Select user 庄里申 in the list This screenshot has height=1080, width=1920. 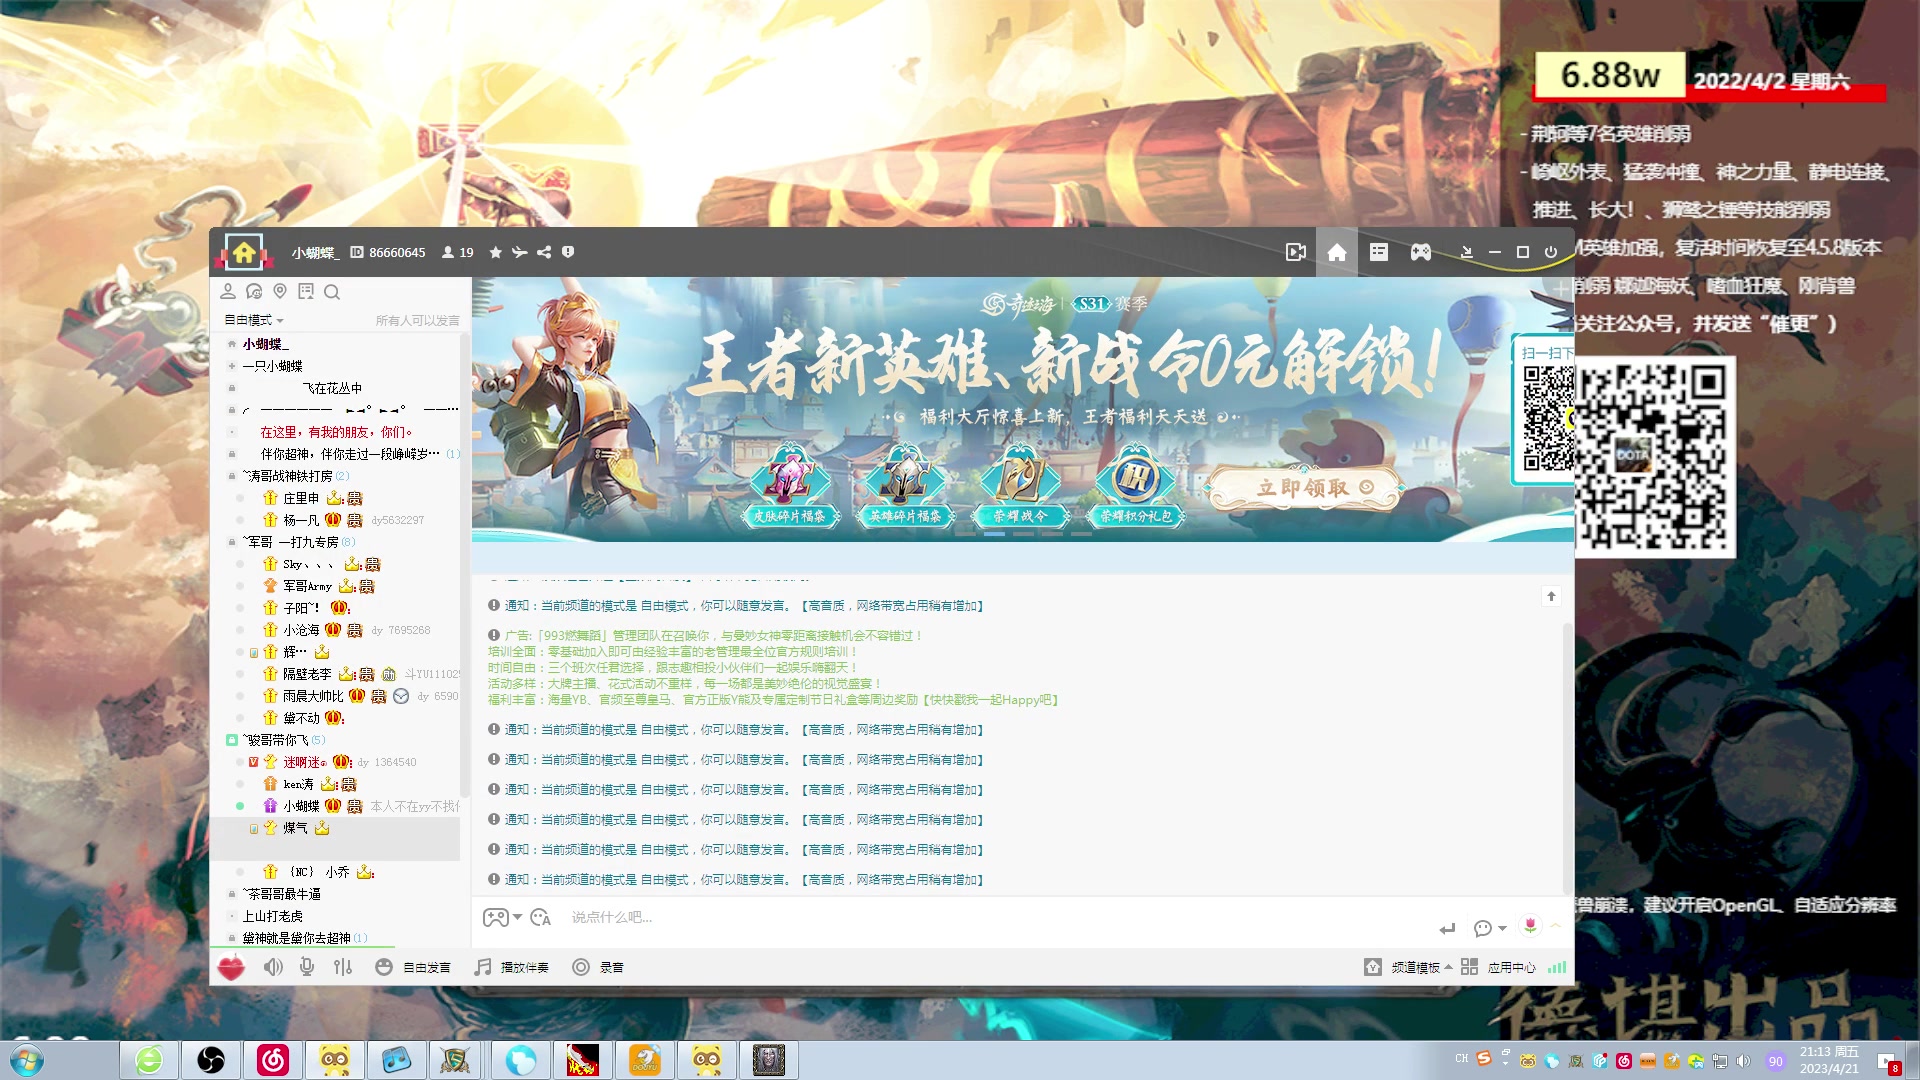[301, 498]
